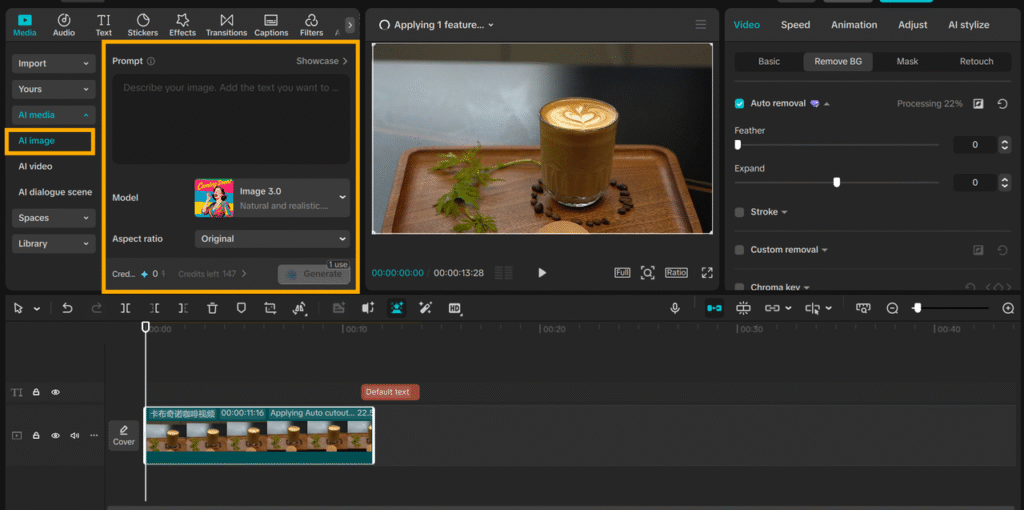
Task: Collapse the AI media section
Action: point(54,115)
